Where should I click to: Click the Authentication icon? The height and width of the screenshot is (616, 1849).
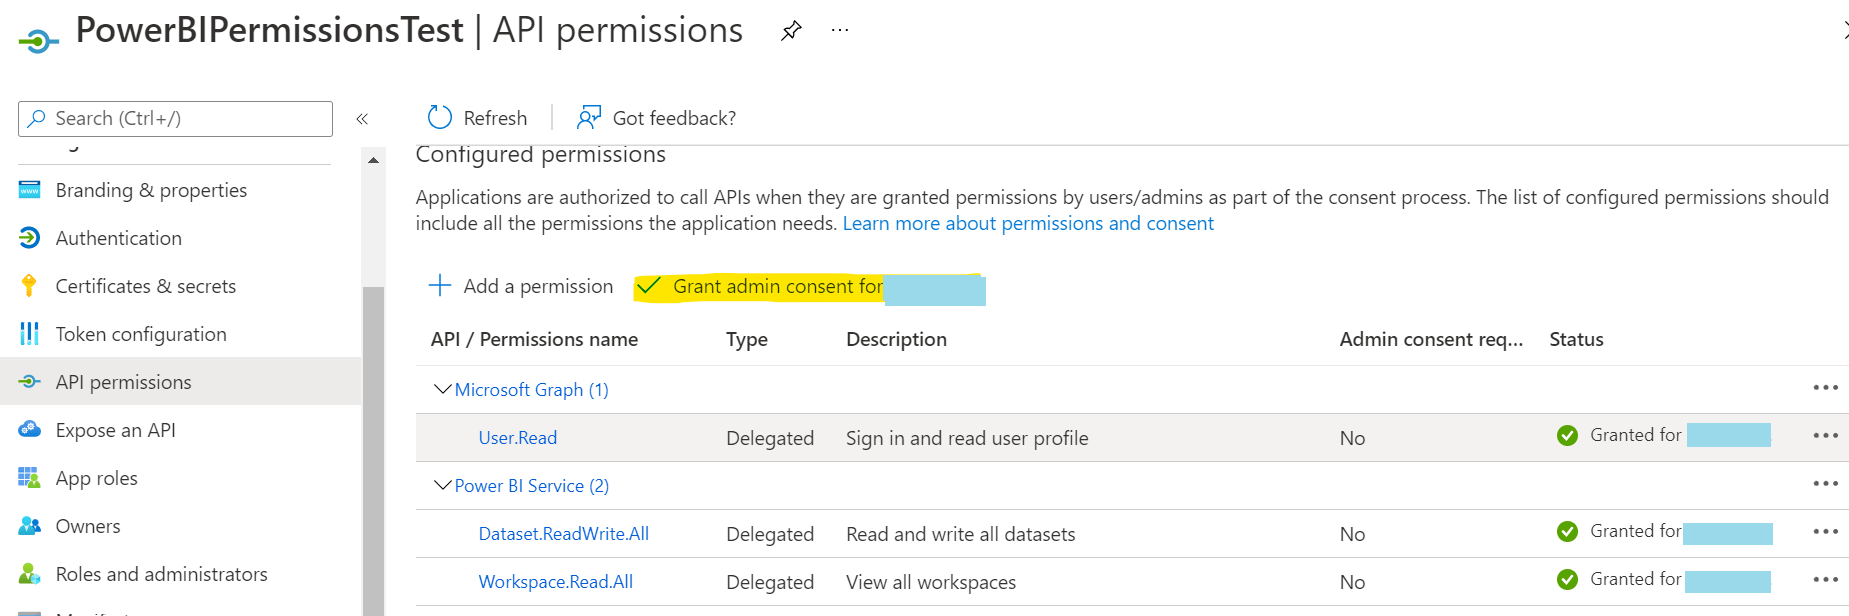pos(30,238)
